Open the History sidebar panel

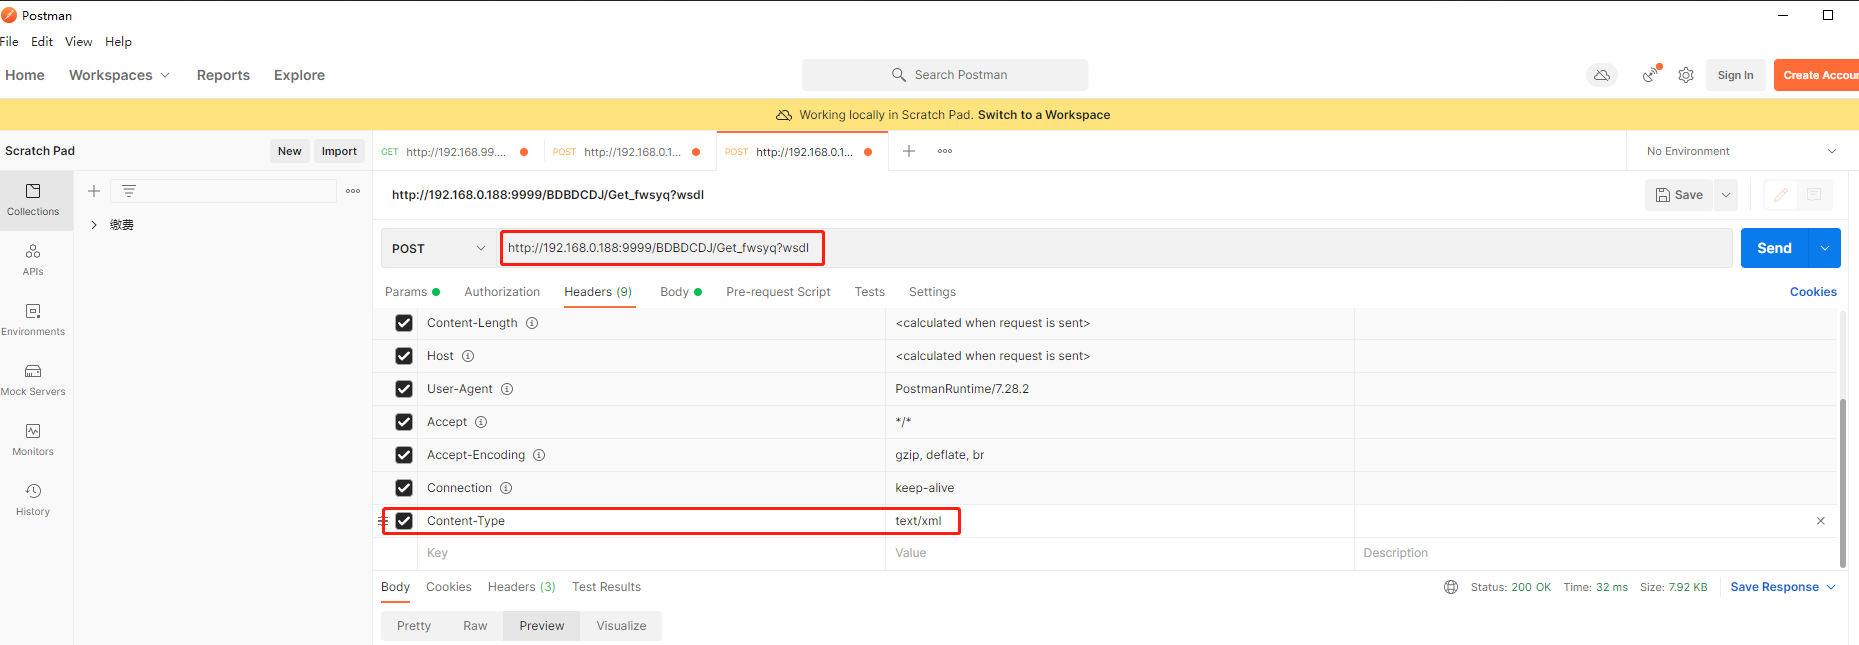pos(33,500)
